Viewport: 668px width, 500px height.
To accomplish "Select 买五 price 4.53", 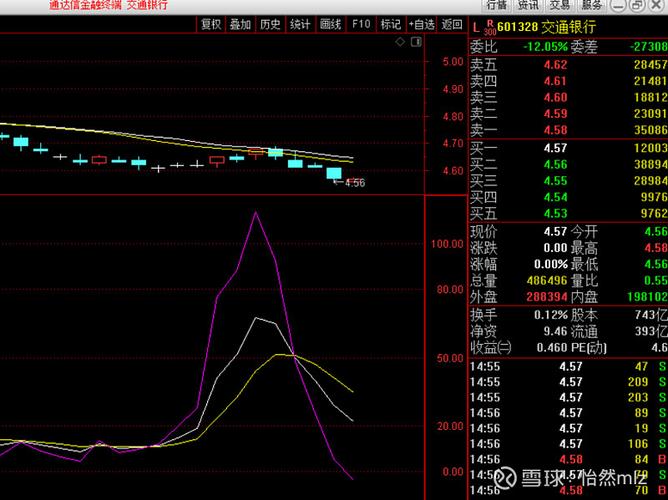I will coord(555,213).
